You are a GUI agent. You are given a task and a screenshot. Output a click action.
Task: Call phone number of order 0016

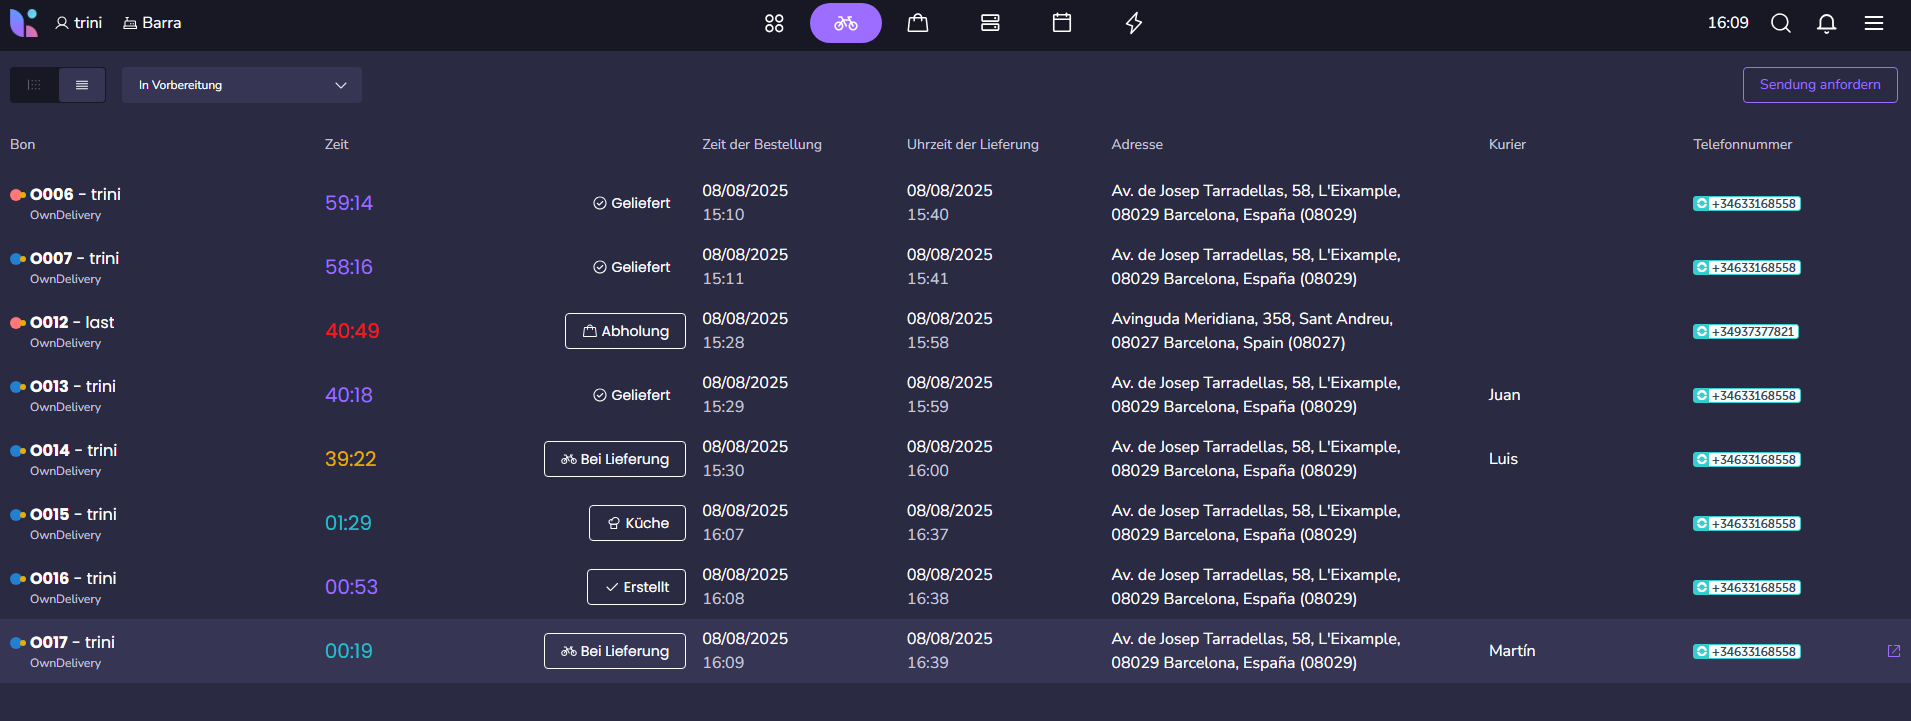1747,588
